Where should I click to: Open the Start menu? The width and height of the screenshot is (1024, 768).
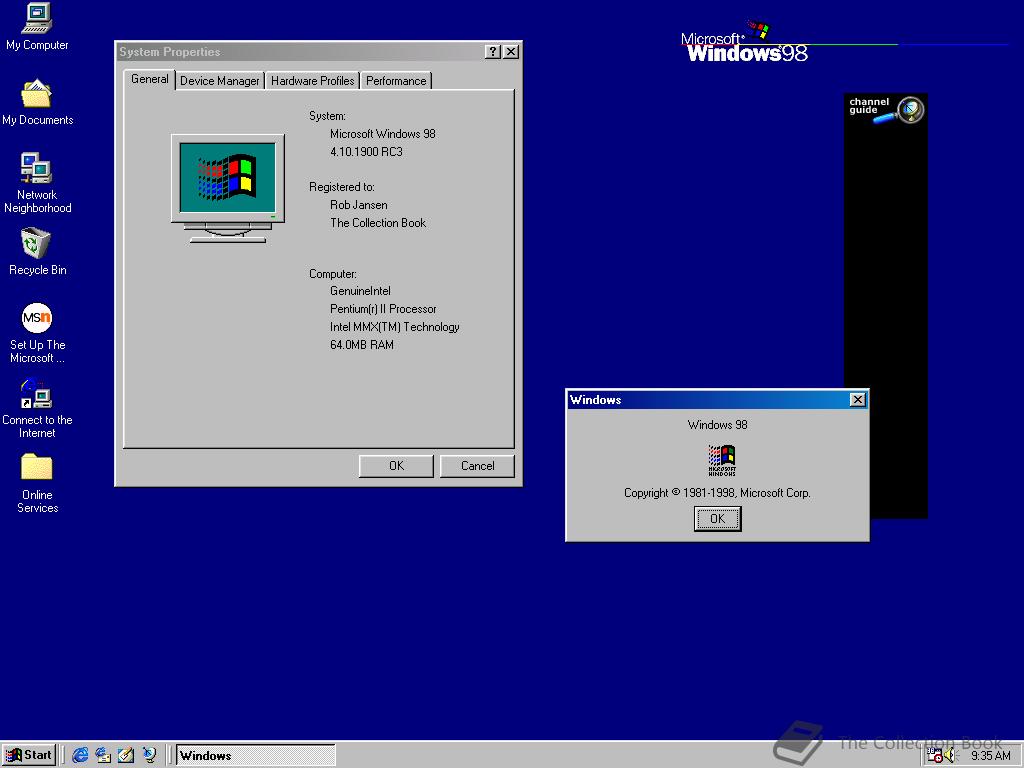pyautogui.click(x=29, y=755)
